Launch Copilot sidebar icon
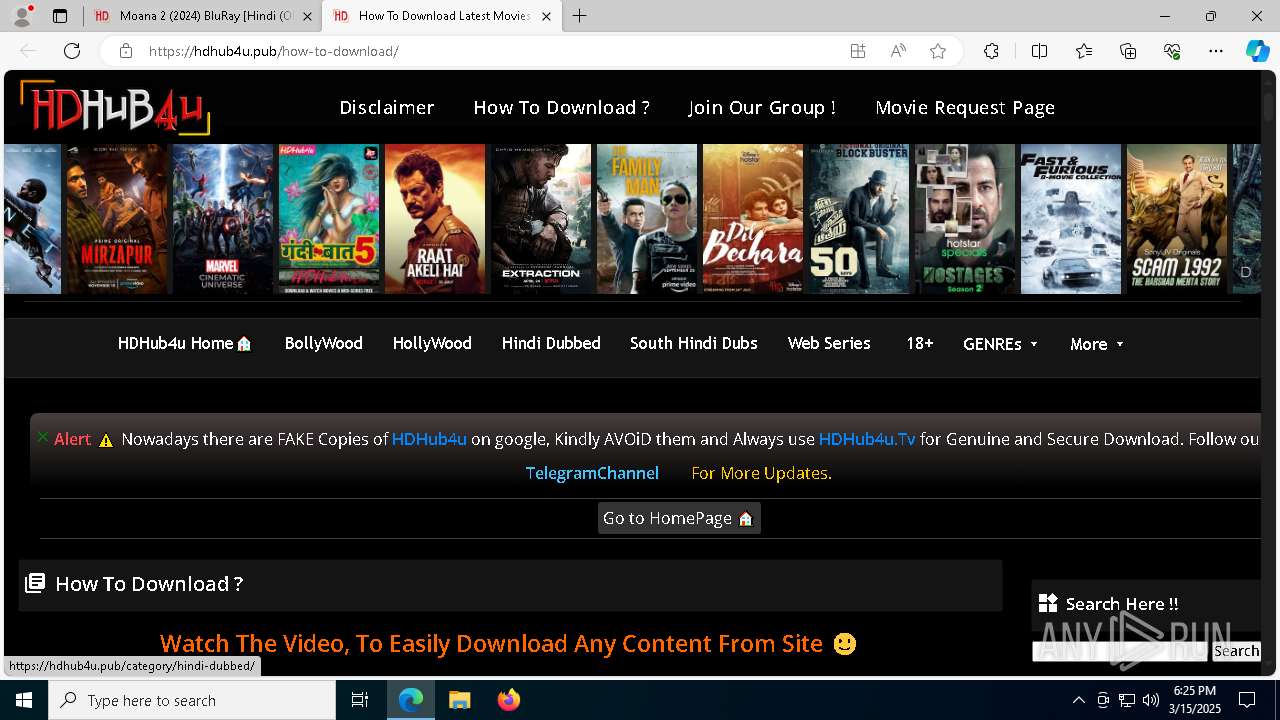1280x720 pixels. [1257, 51]
